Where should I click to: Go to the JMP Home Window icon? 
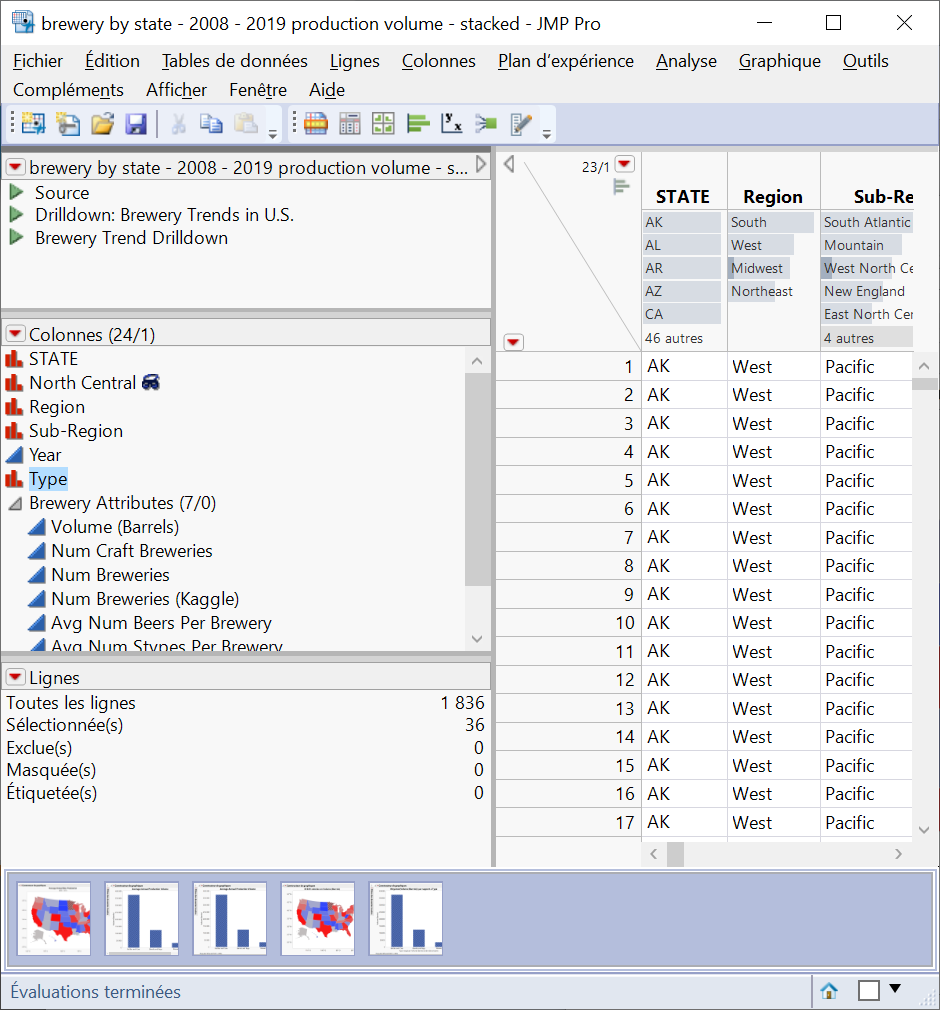pyautogui.click(x=829, y=991)
